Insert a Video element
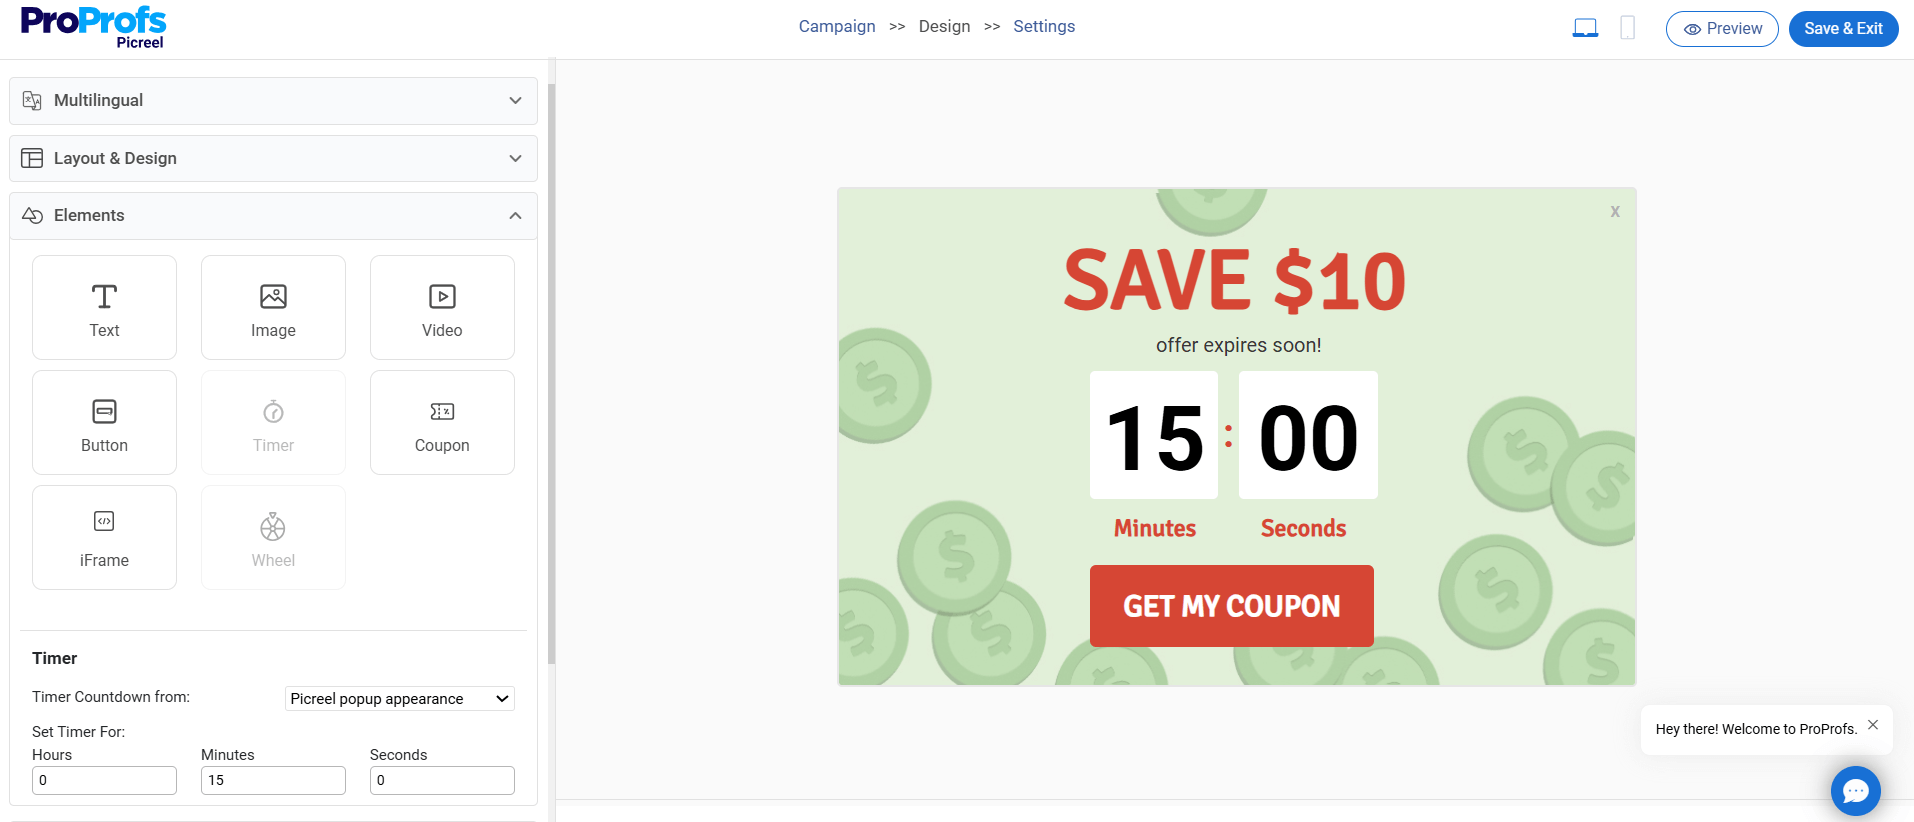This screenshot has width=1914, height=822. click(x=441, y=307)
